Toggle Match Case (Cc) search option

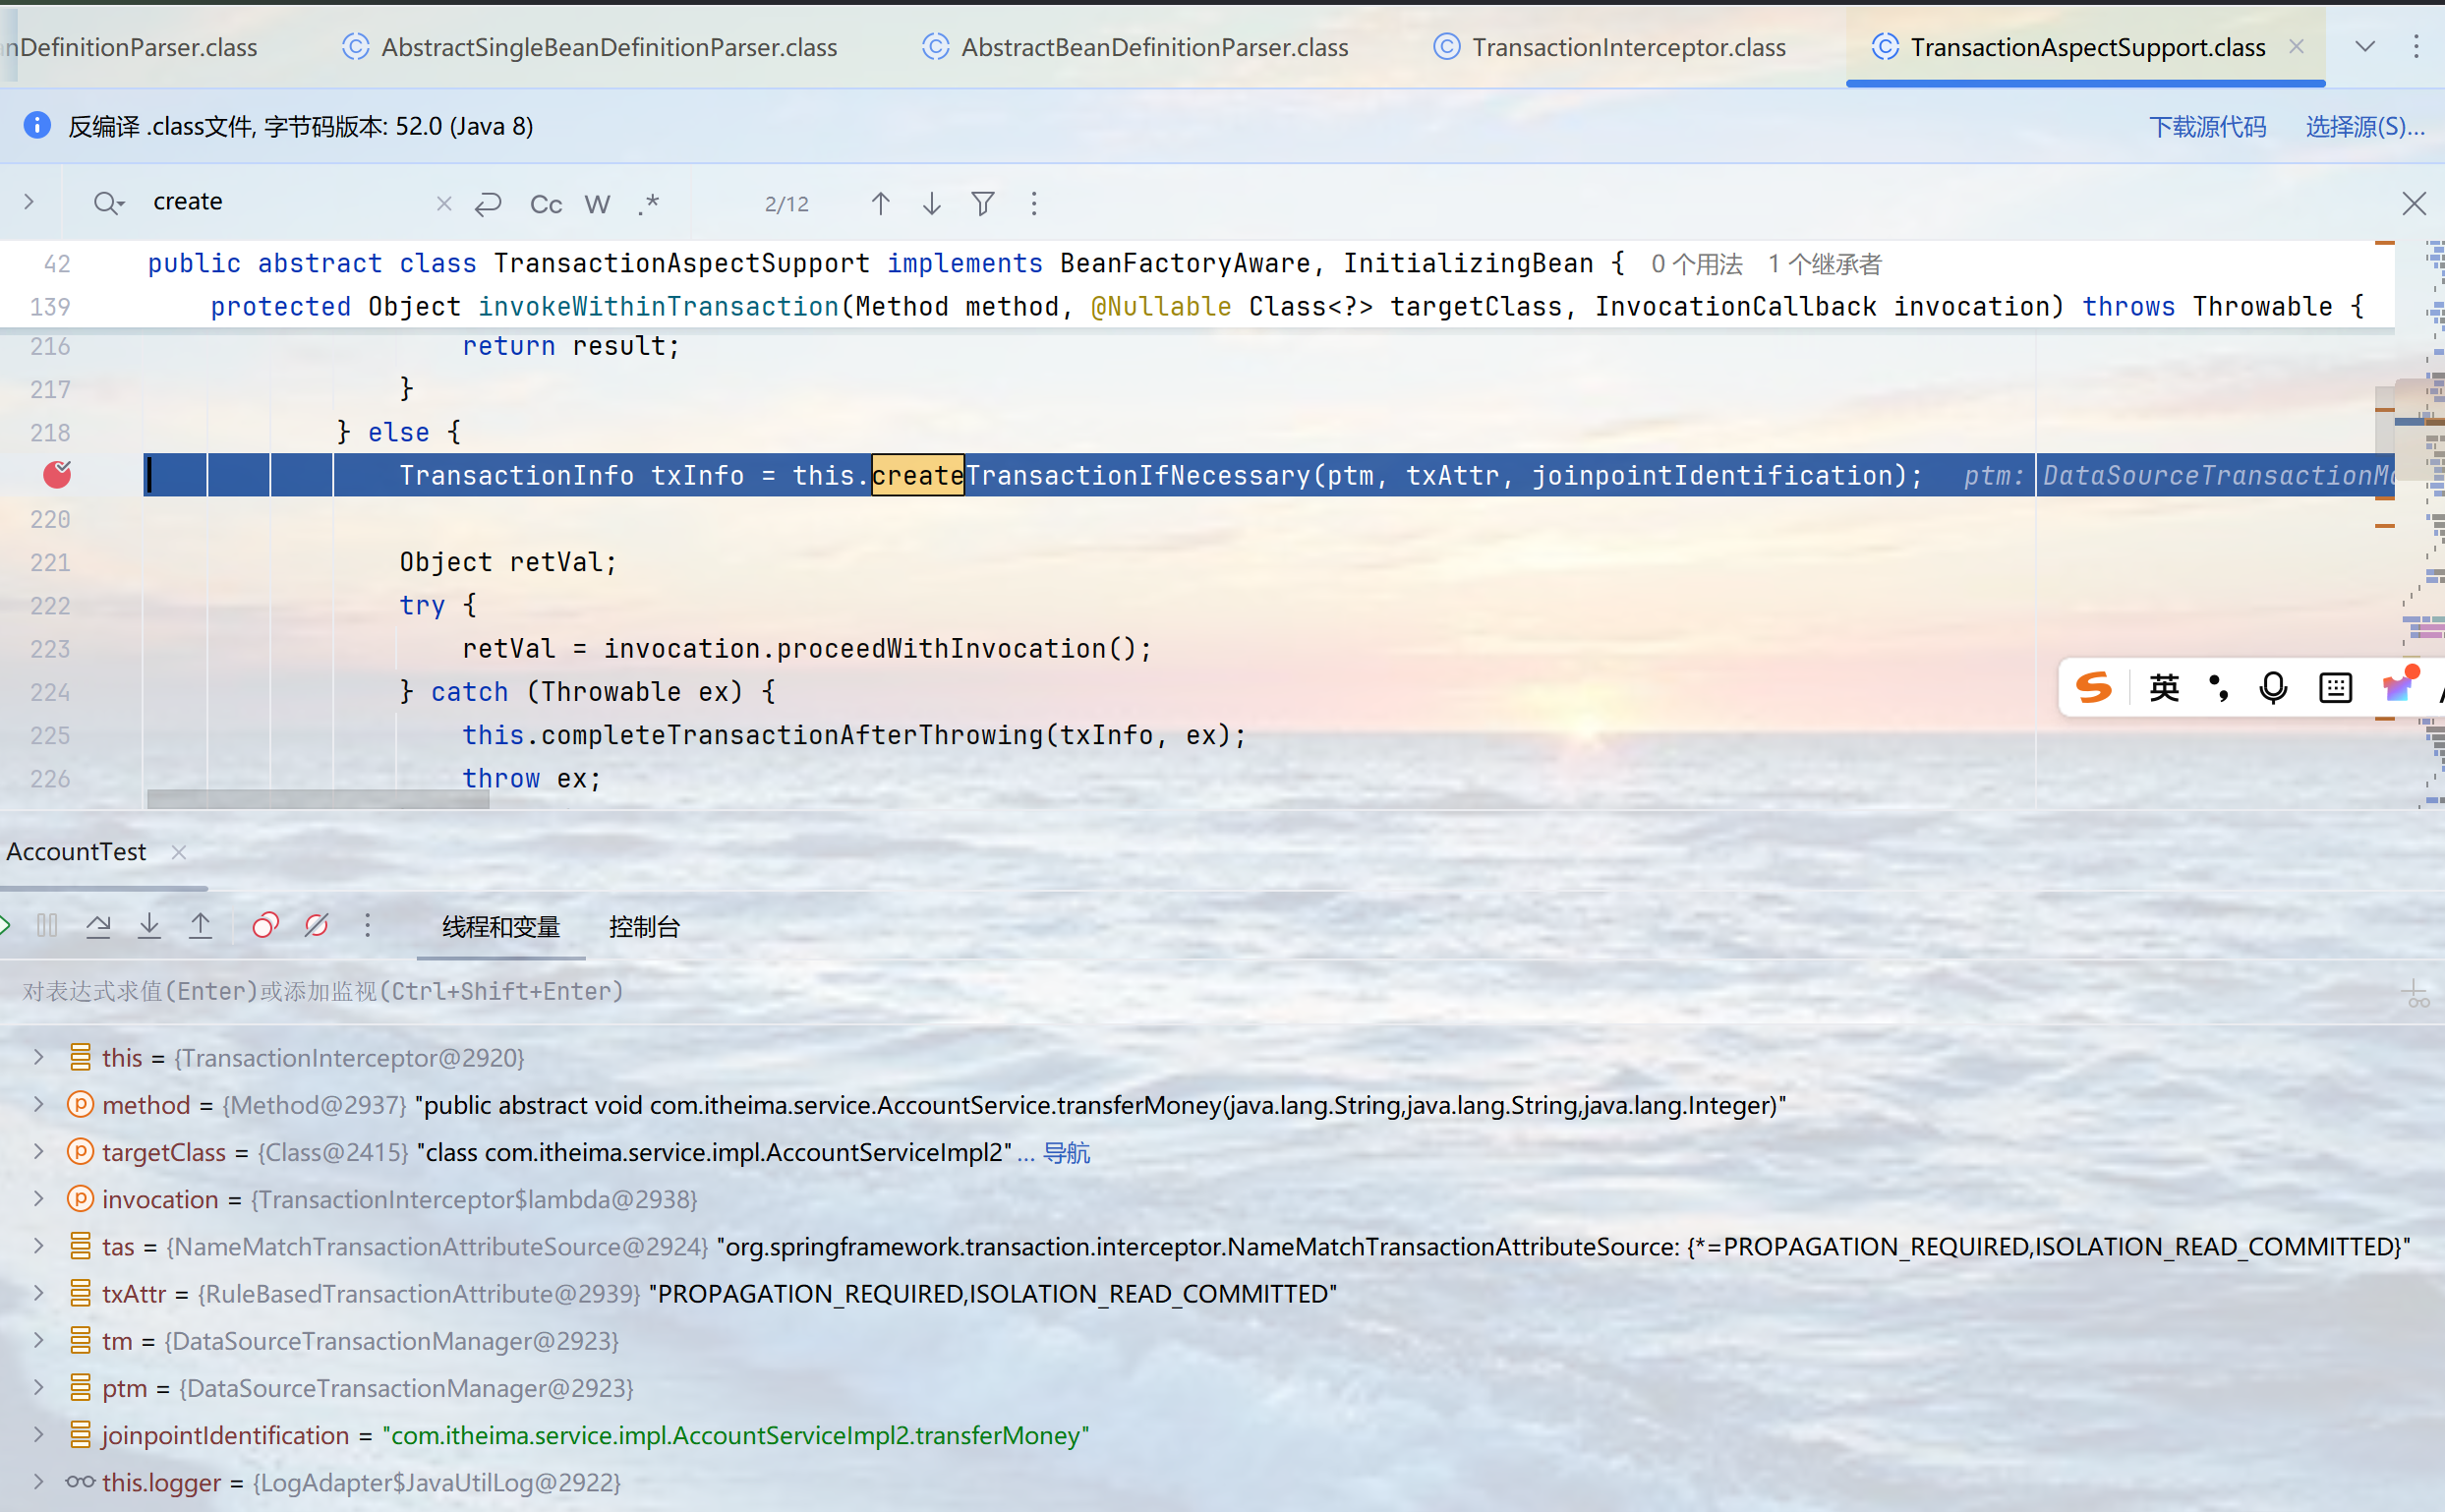pyautogui.click(x=546, y=204)
